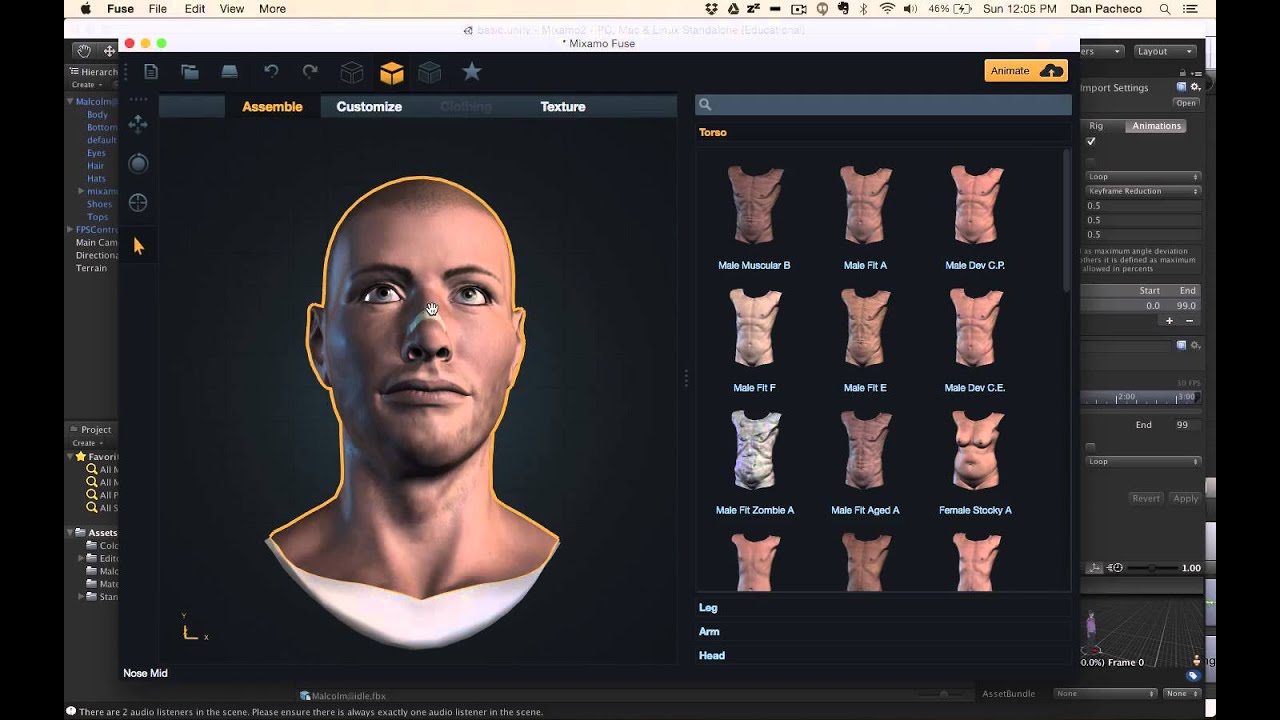The image size is (1280, 720).
Task: Select the orange shaded cube view icon
Action: (391, 72)
